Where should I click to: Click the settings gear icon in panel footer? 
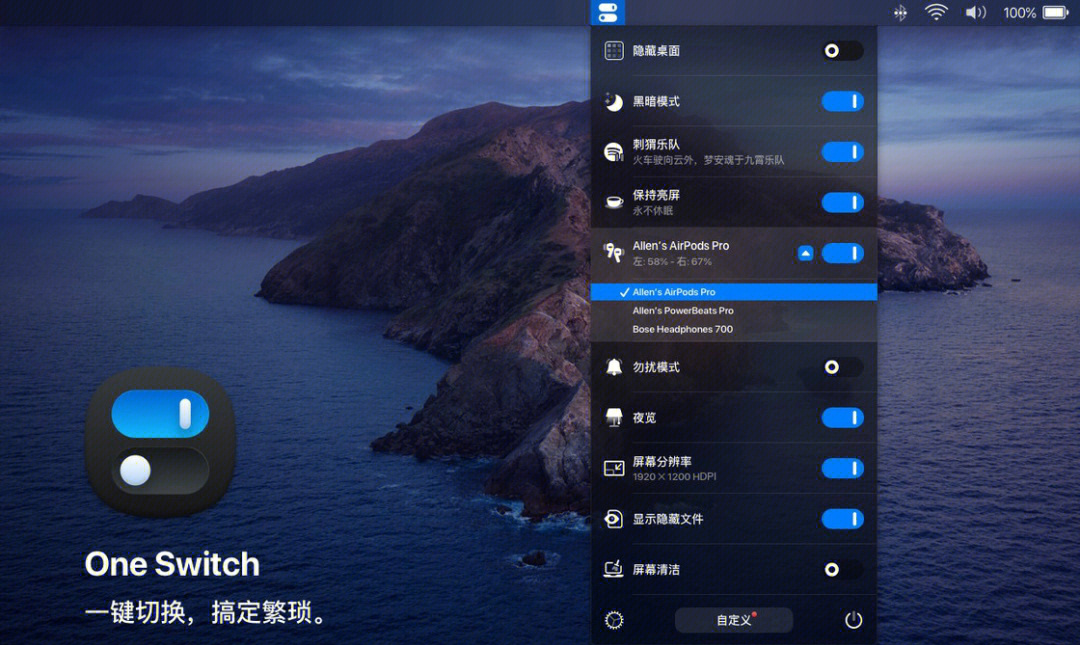tap(614, 620)
